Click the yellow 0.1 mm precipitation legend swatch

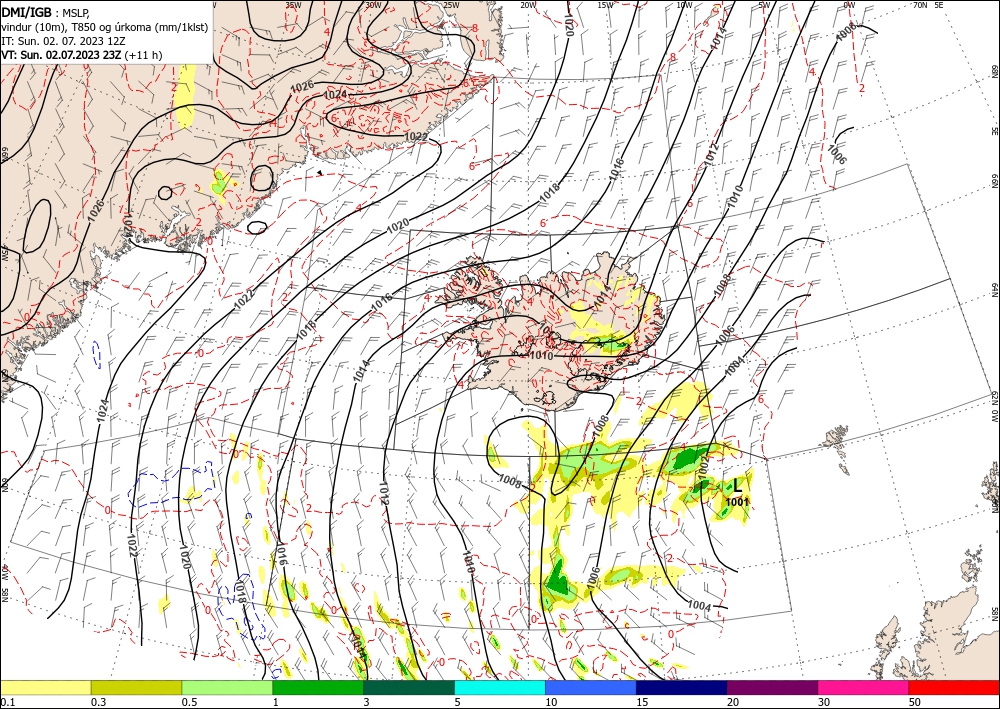45,687
